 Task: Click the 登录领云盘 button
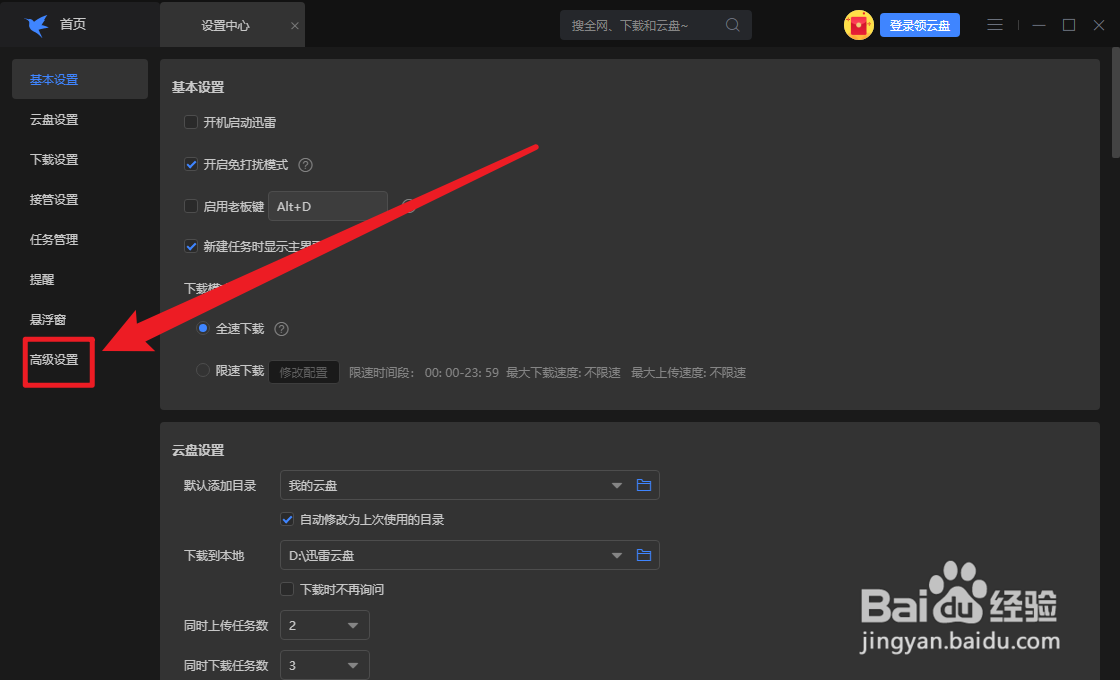tap(919, 24)
